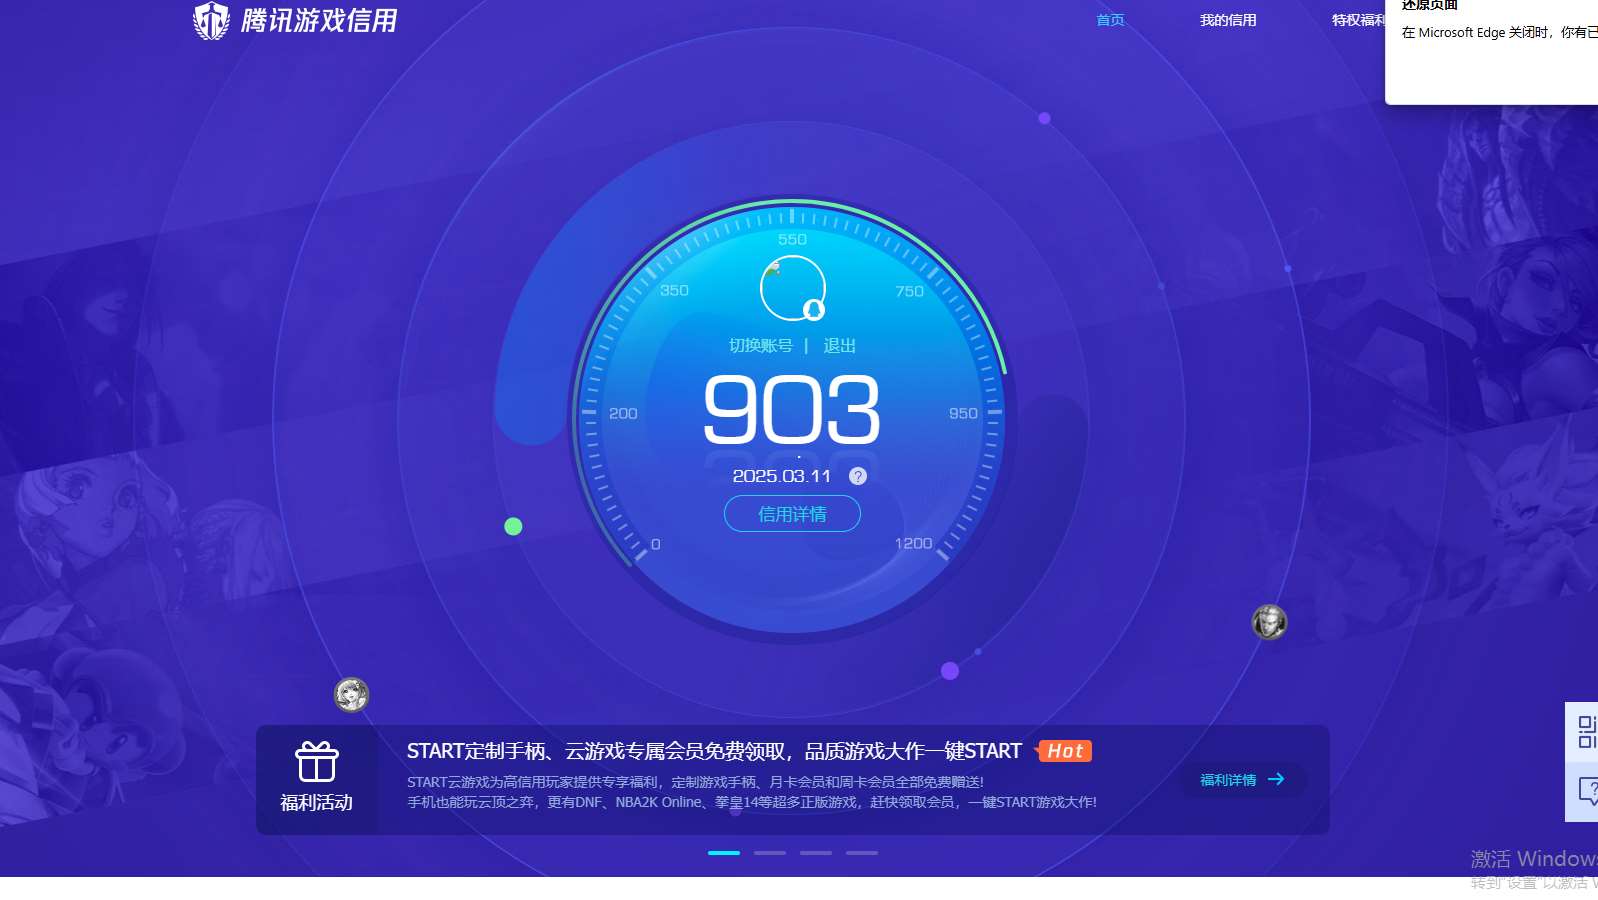Click the 还原页面 Edge restore popup title
1598x900 pixels.
[x=1430, y=5]
